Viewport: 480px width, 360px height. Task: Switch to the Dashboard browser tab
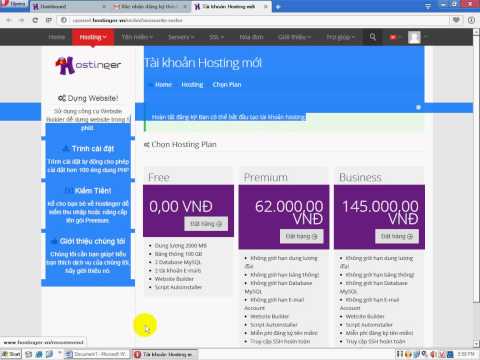(x=69, y=6)
